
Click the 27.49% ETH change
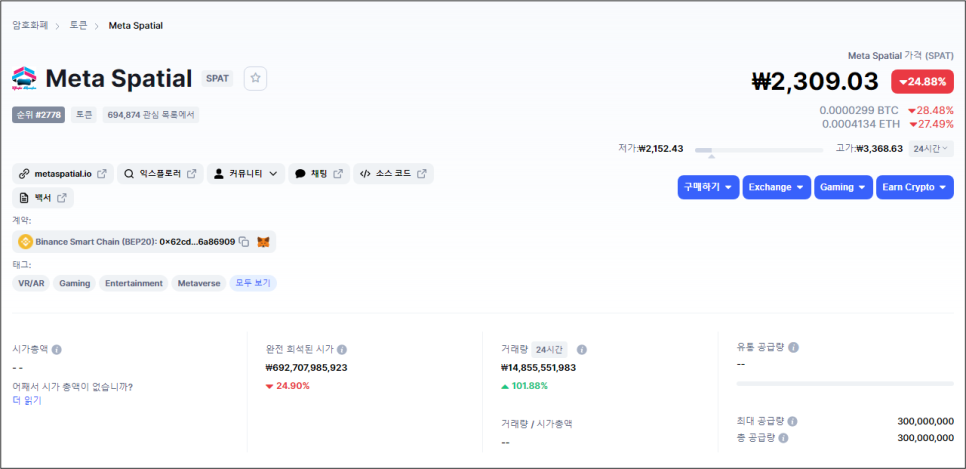[x=931, y=124]
